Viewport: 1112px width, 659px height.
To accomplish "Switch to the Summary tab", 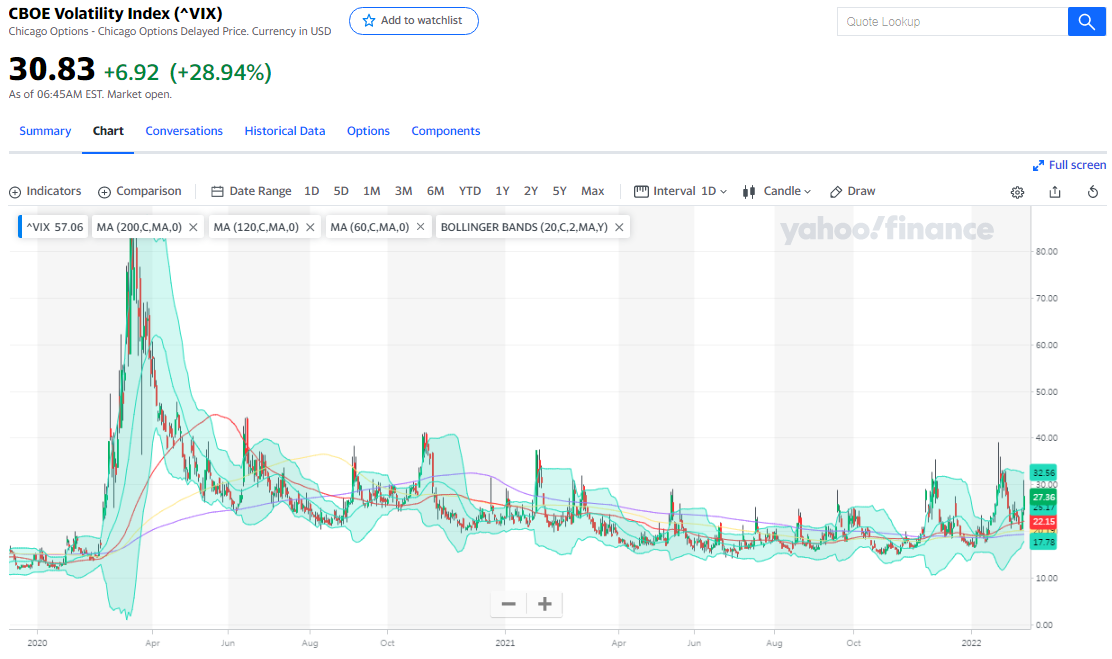I will pyautogui.click(x=45, y=131).
